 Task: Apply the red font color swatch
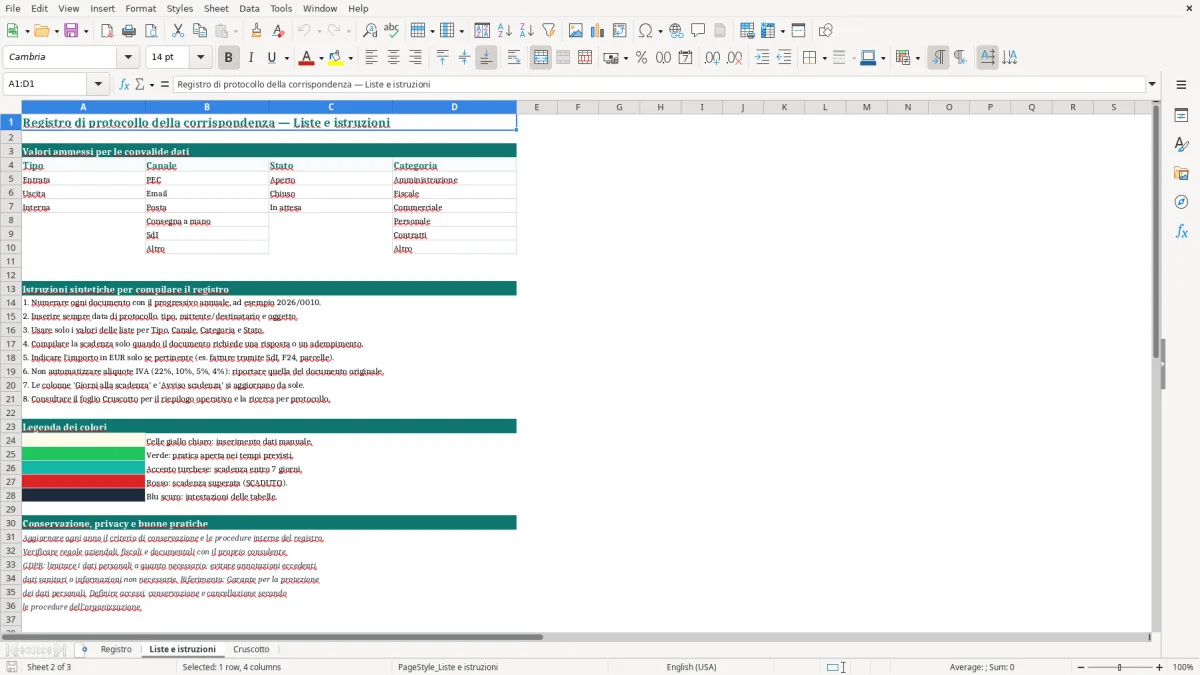pyautogui.click(x=307, y=58)
